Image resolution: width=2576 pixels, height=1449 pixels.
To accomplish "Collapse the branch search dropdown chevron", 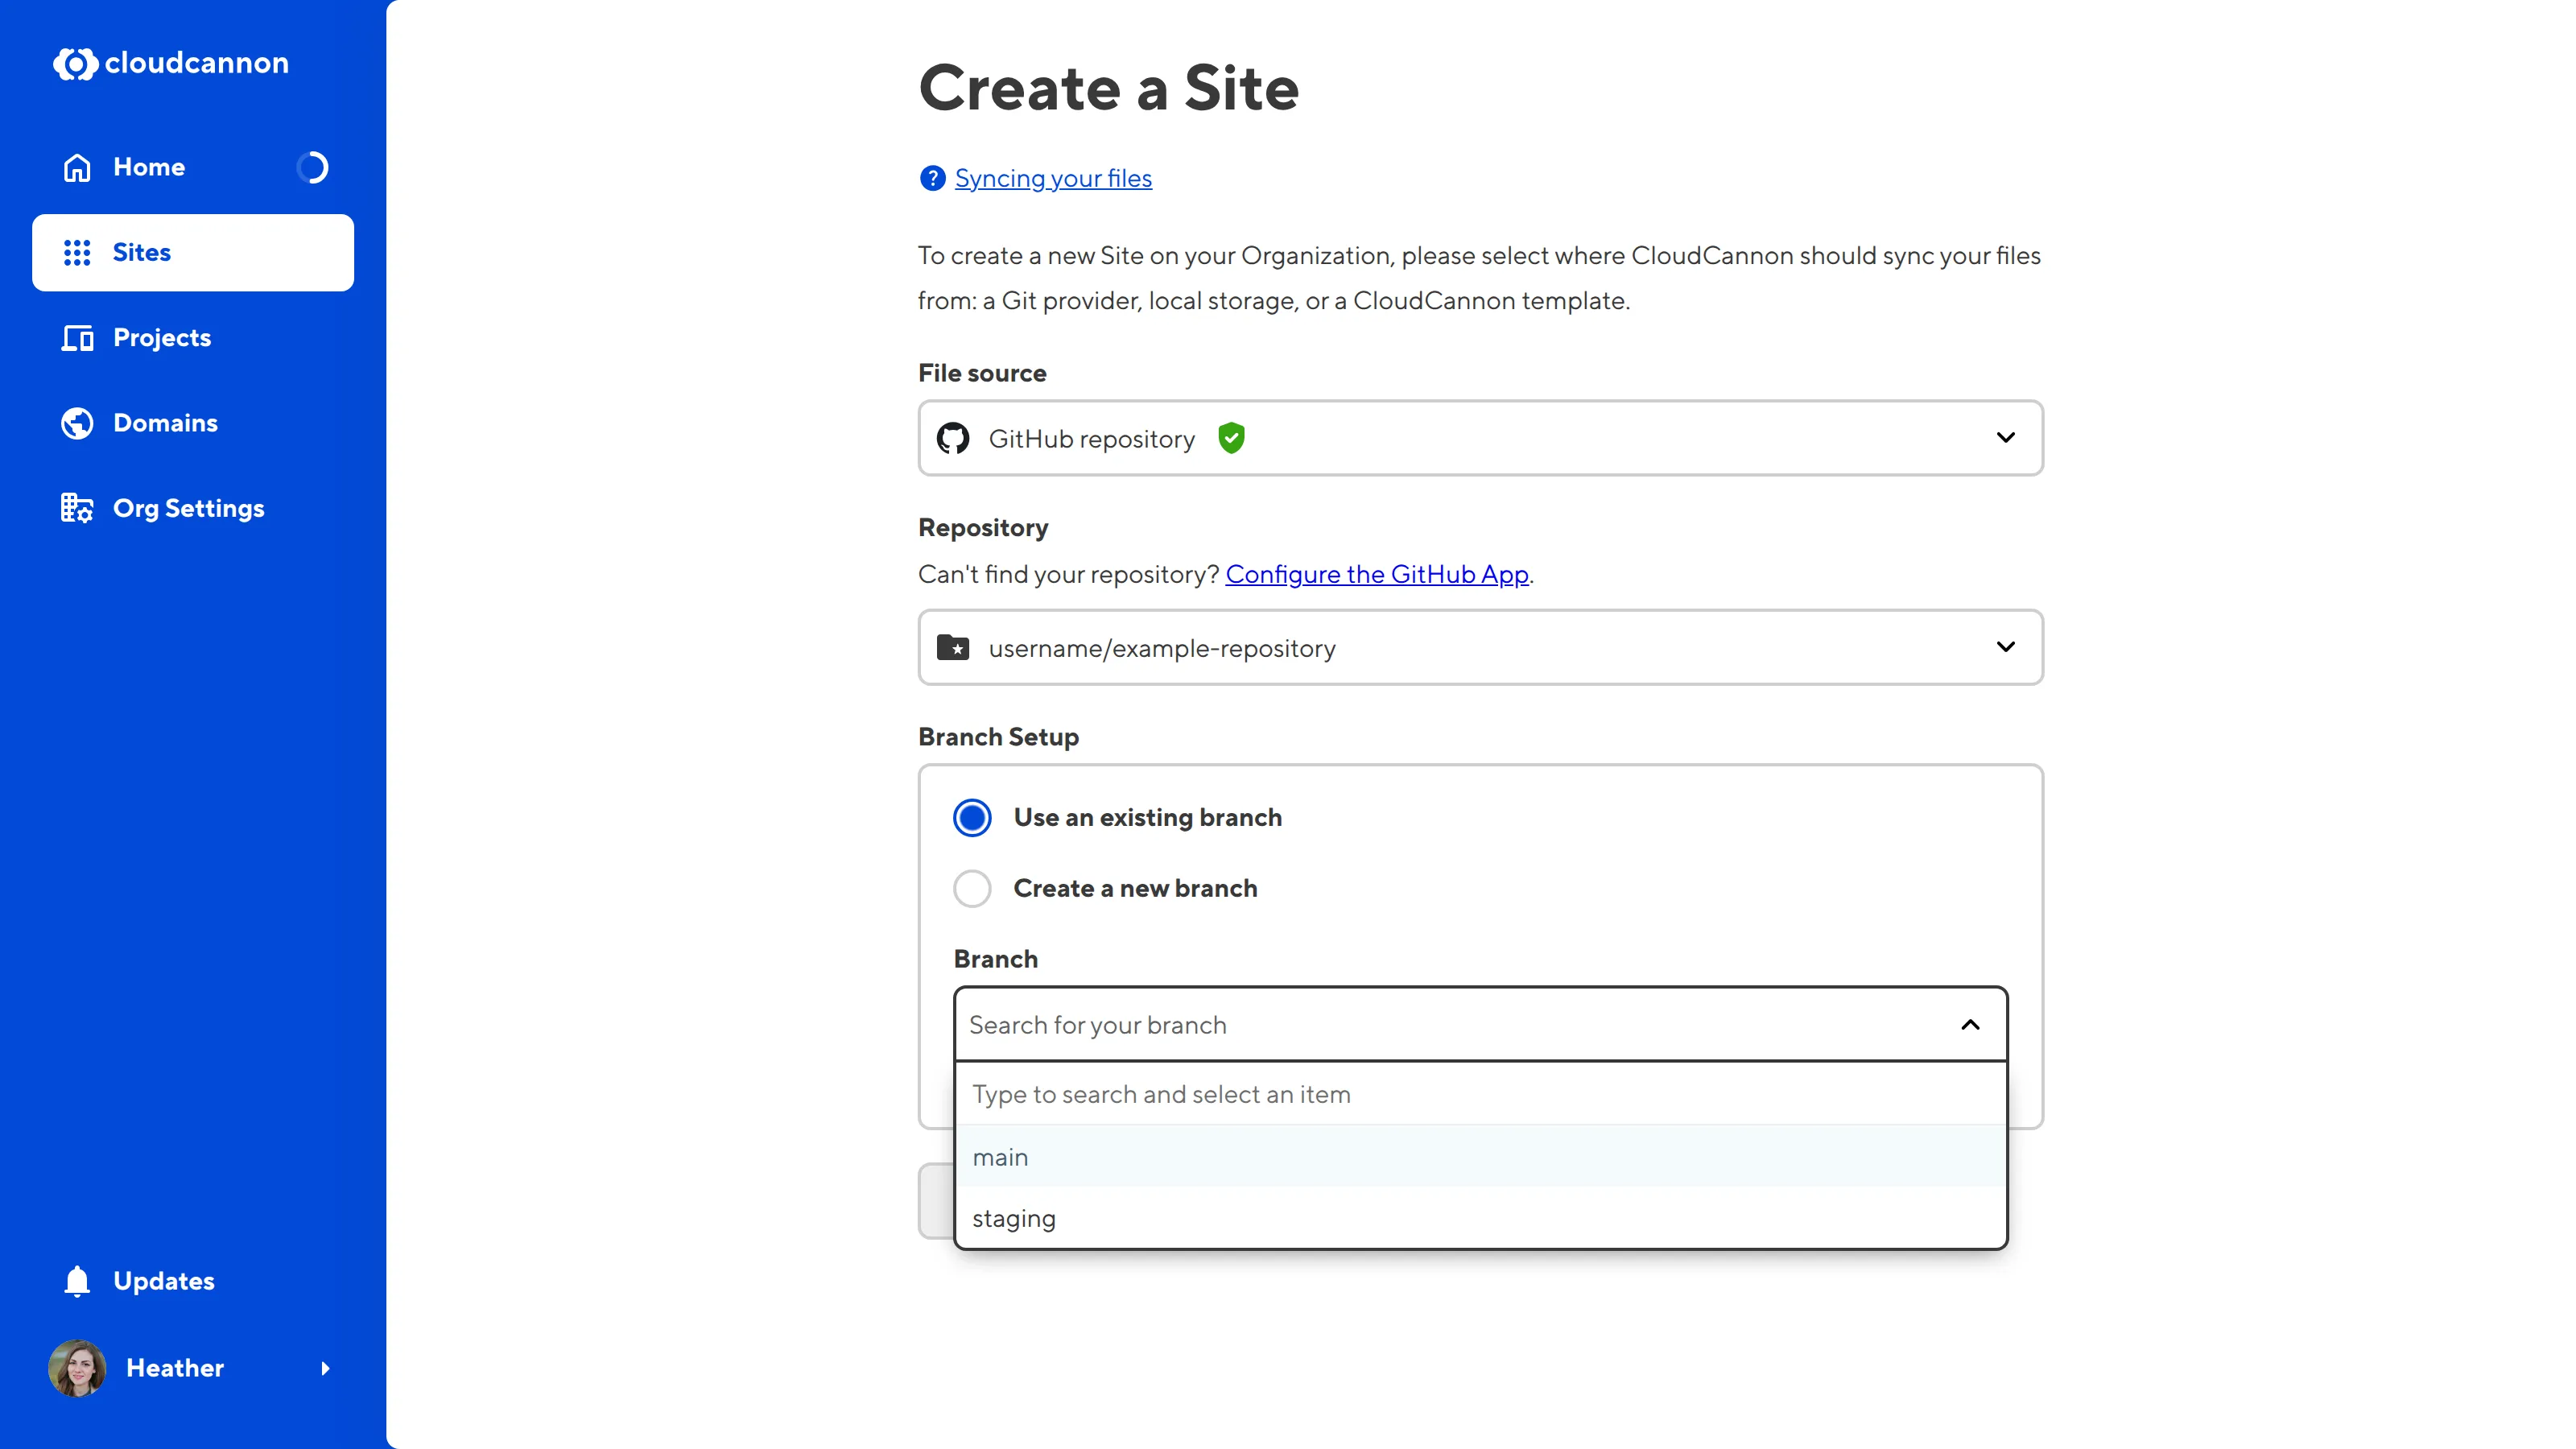I will (1969, 1025).
